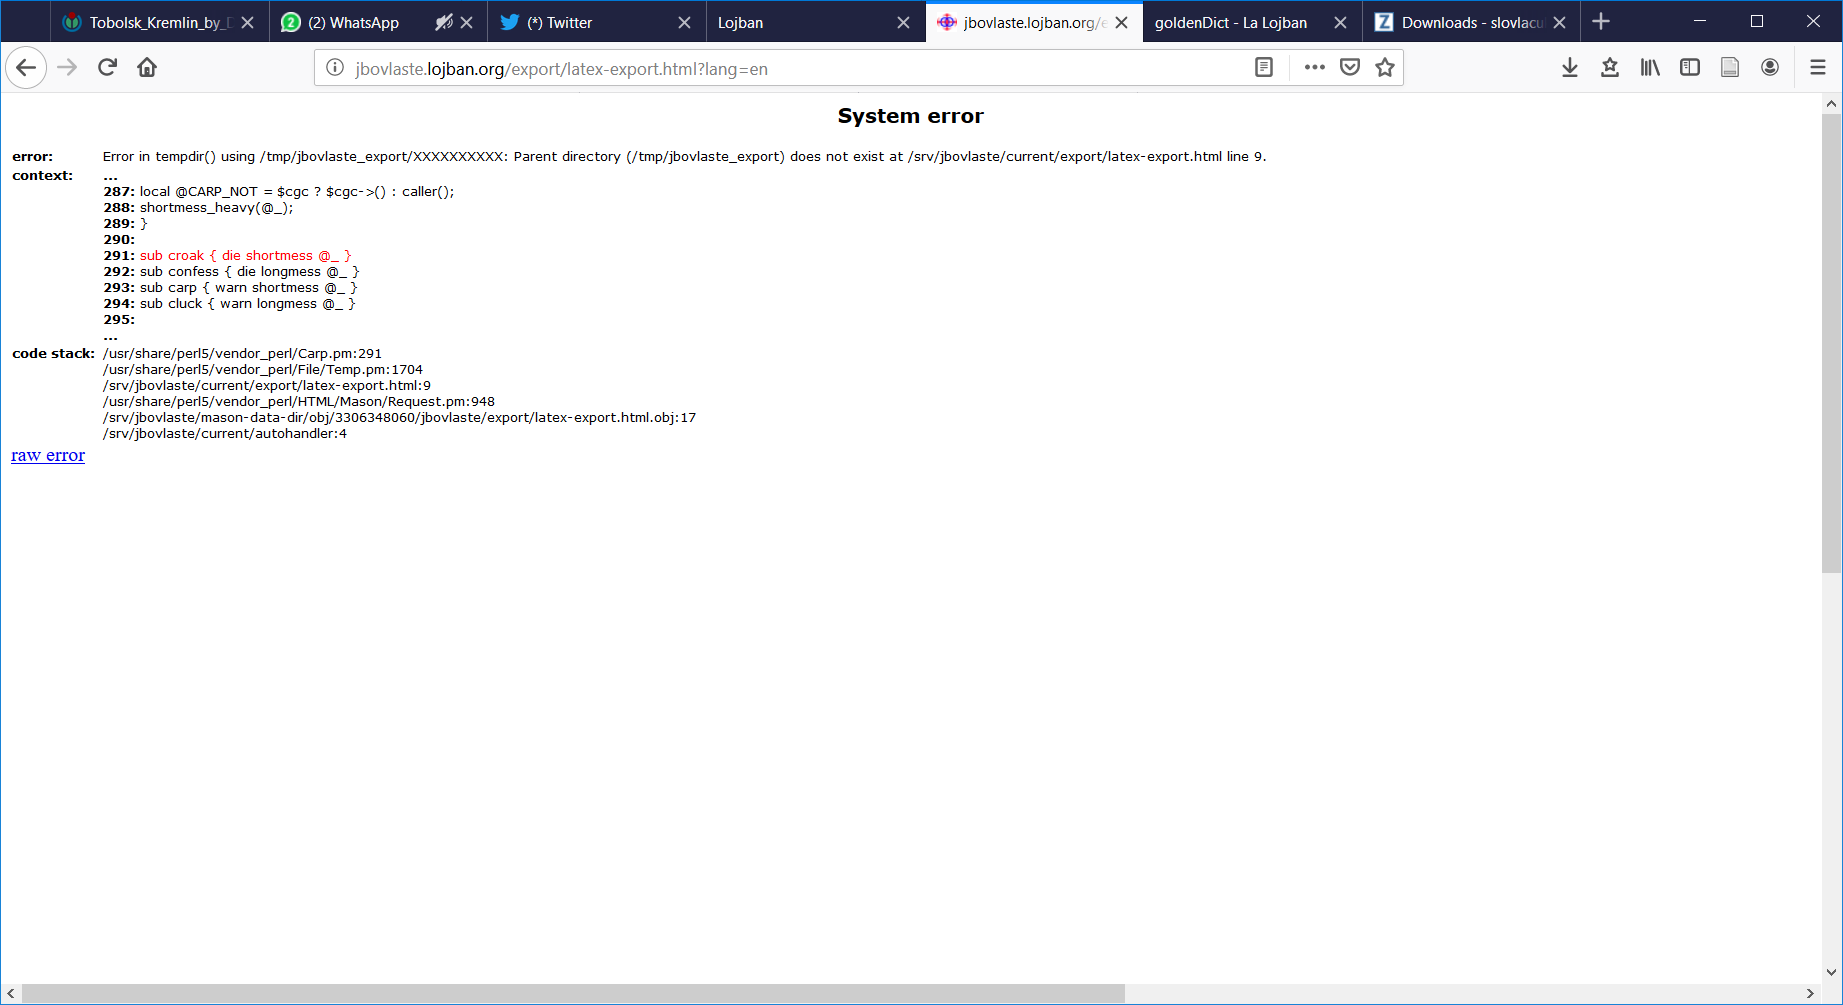Open a new browser tab
This screenshot has height=1005, width=1843.
(1601, 21)
